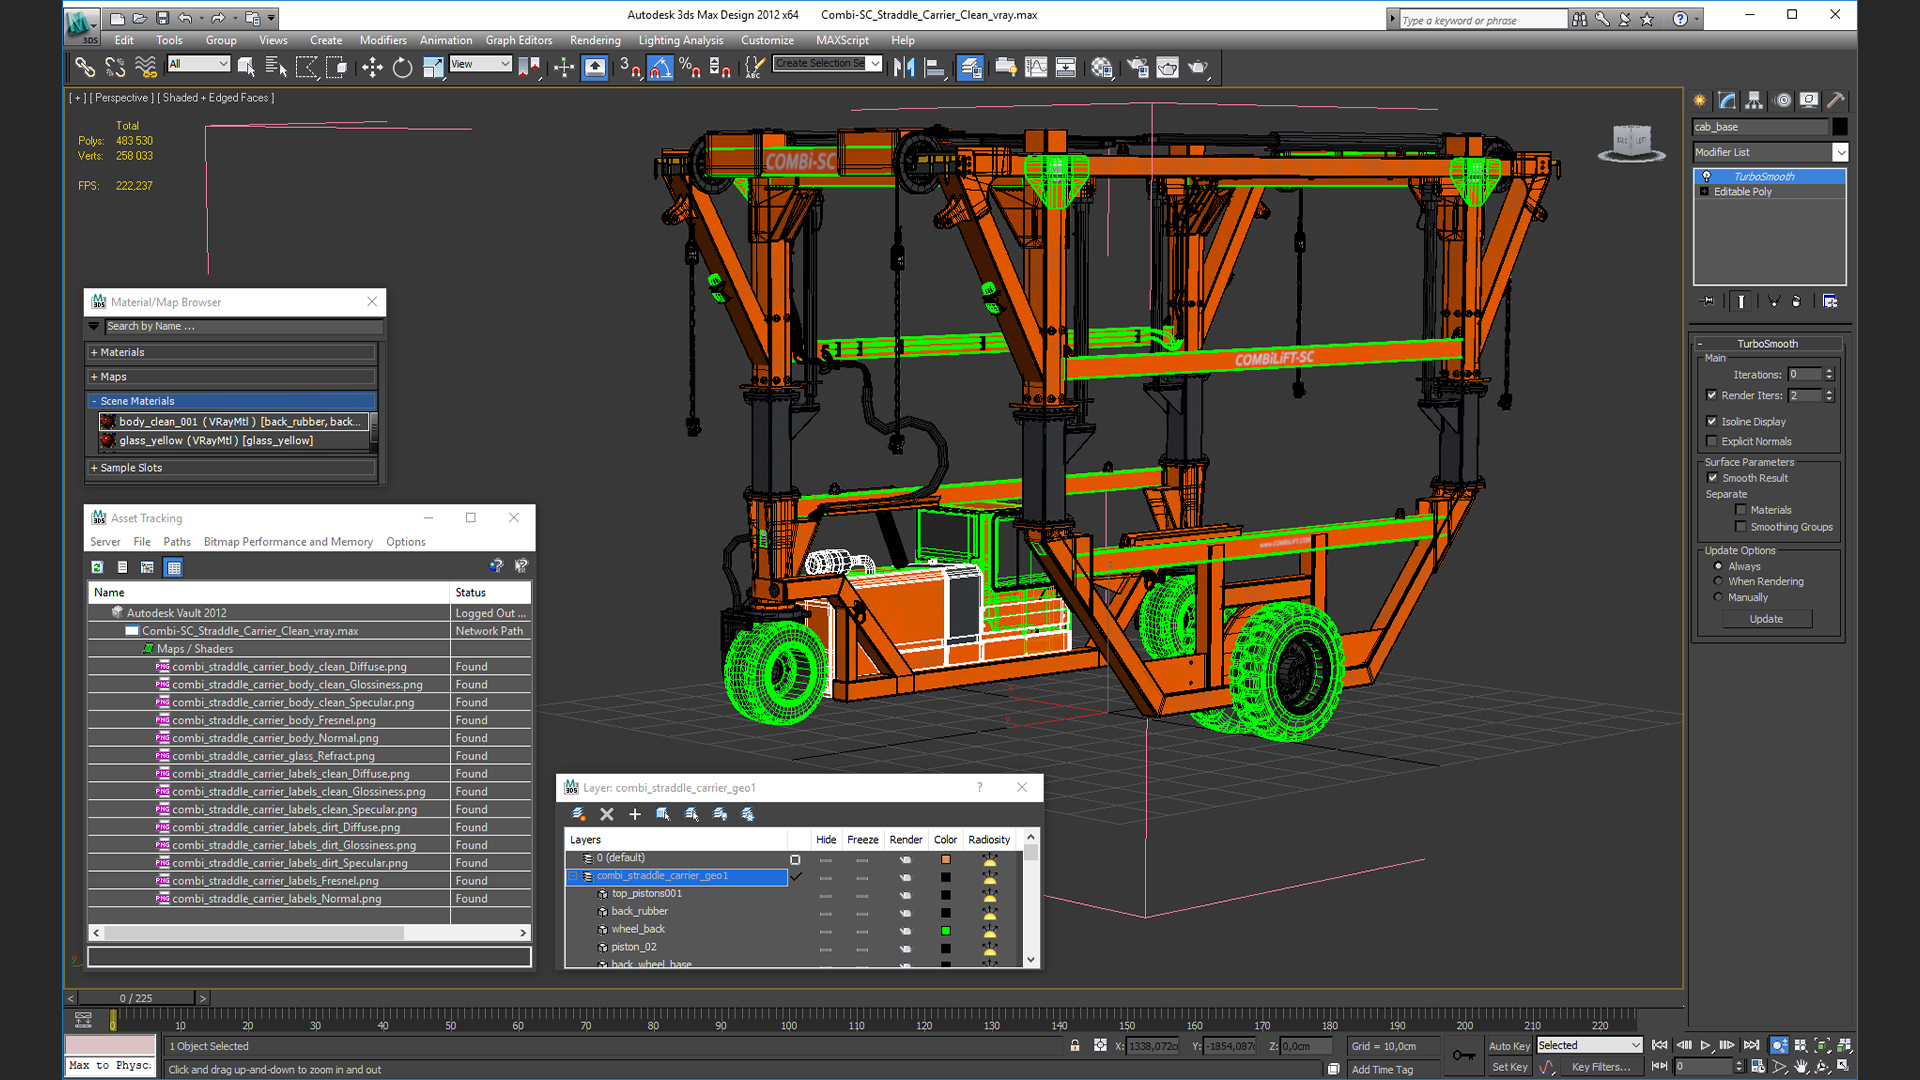This screenshot has width=1920, height=1080.
Task: Click the Align tool icon
Action: (935, 67)
